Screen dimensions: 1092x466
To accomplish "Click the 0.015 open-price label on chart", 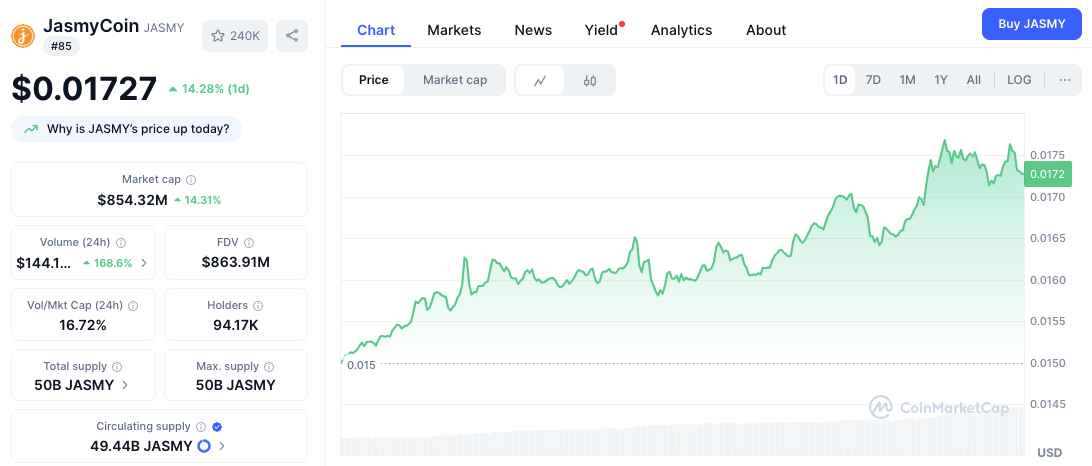I will pos(361,365).
